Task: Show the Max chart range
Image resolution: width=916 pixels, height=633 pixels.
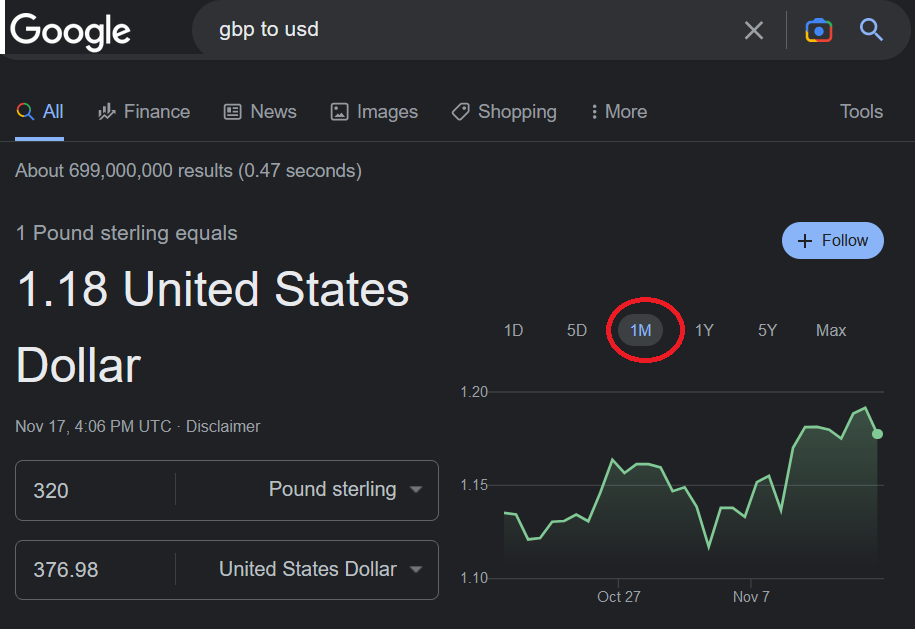Action: click(x=831, y=330)
